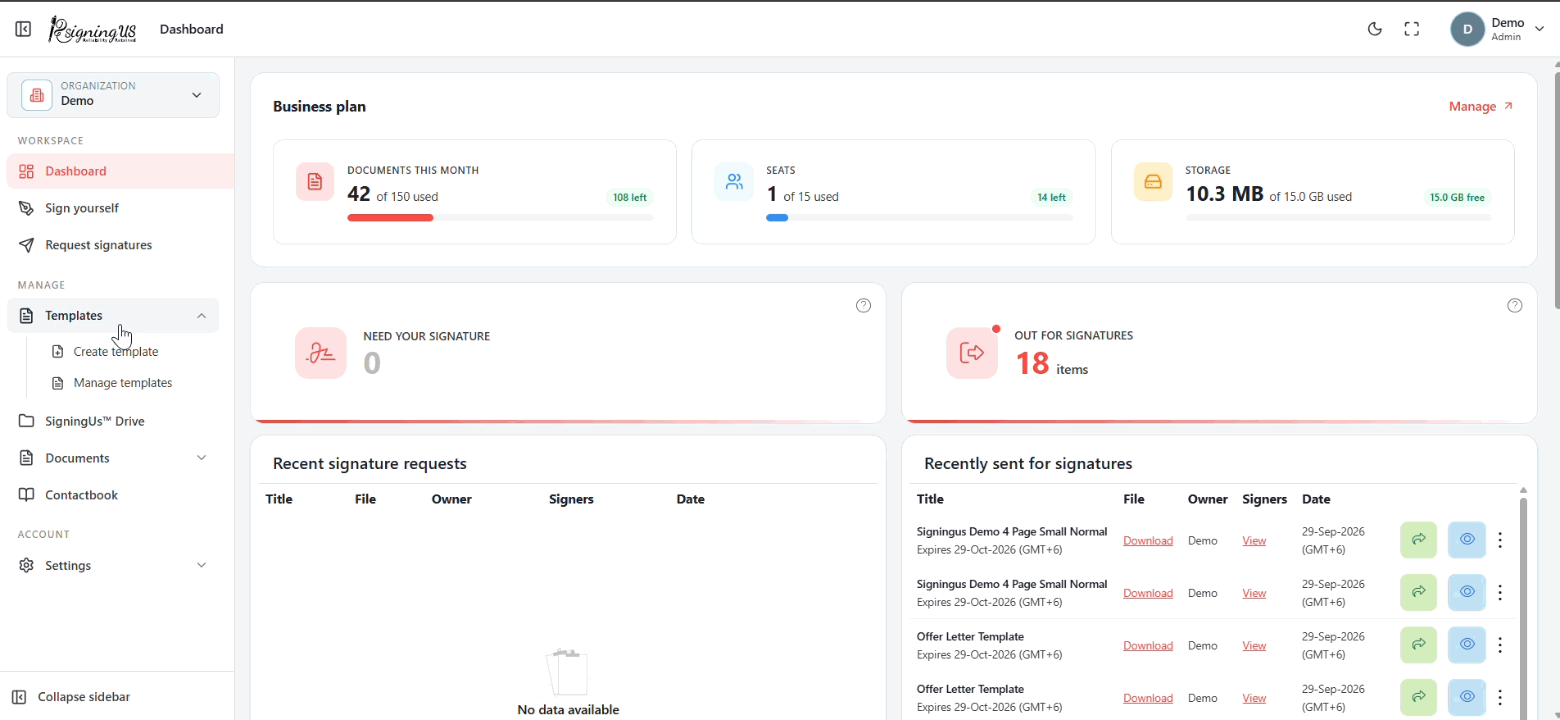The width and height of the screenshot is (1560, 720).
Task: Click the Seats users icon
Action: pos(734,181)
